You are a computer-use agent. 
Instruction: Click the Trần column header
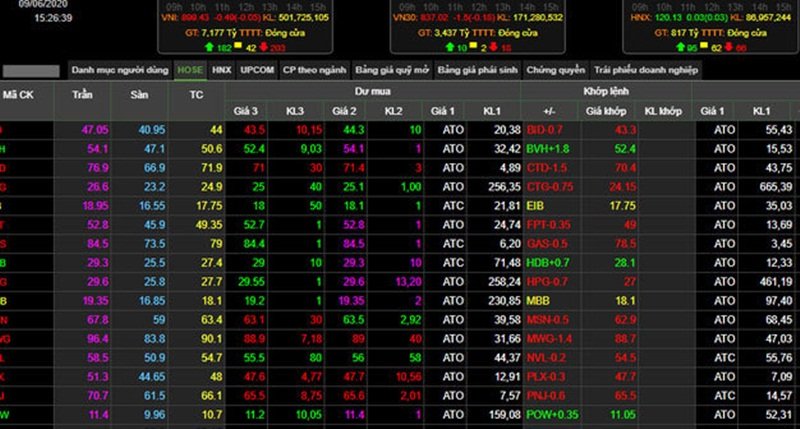[x=82, y=95]
